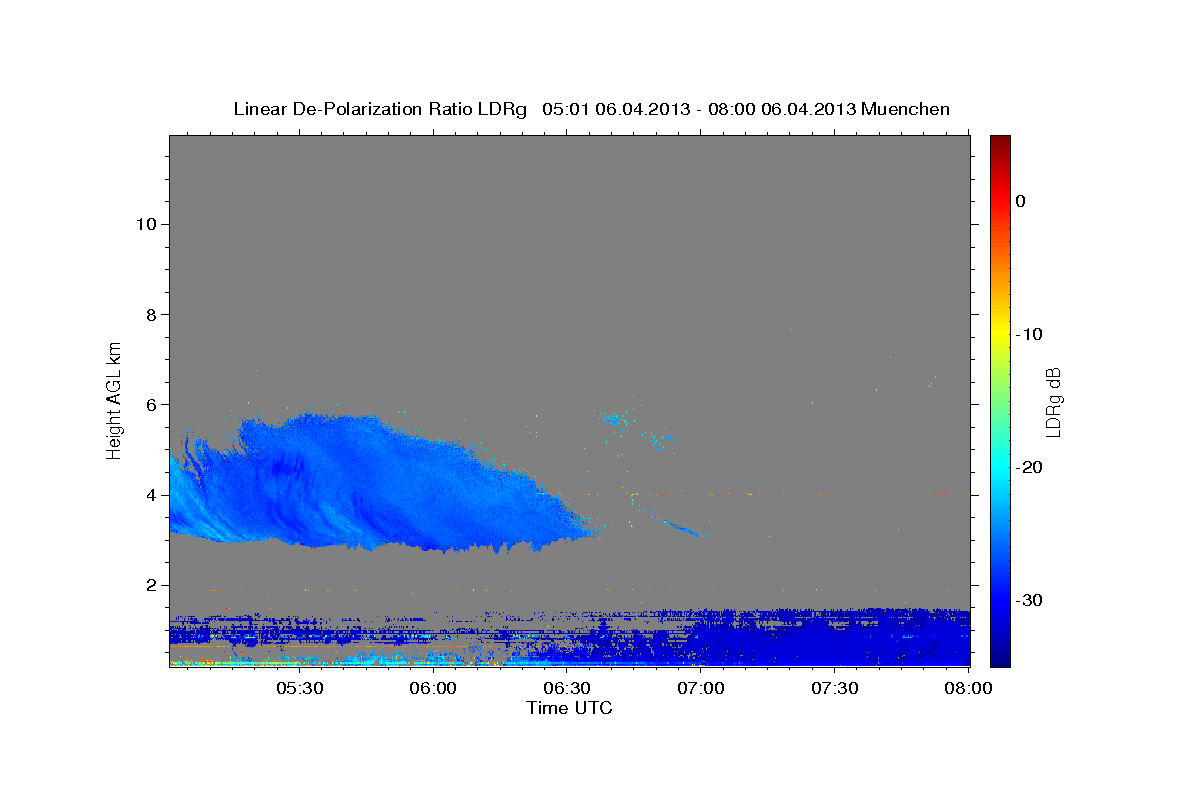The width and height of the screenshot is (1200, 800).
Task: Click the large blue cloud echo region
Action: point(380,485)
